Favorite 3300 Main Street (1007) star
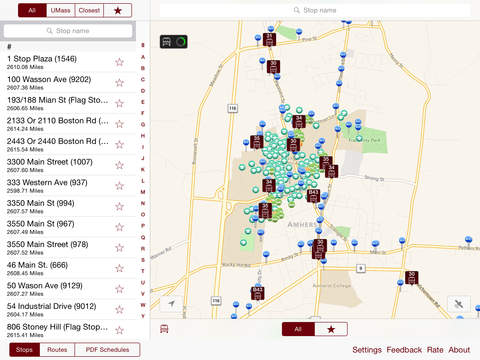Screen dimensions: 480x360 coord(119,165)
